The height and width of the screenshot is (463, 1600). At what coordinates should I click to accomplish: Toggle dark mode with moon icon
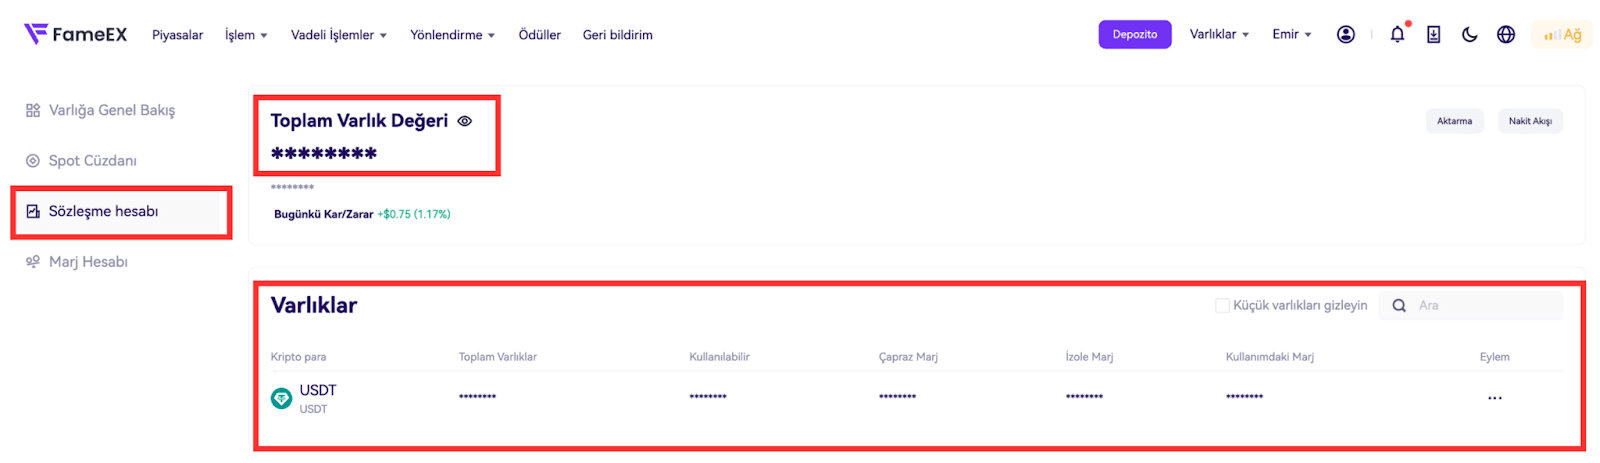pos(1469,34)
